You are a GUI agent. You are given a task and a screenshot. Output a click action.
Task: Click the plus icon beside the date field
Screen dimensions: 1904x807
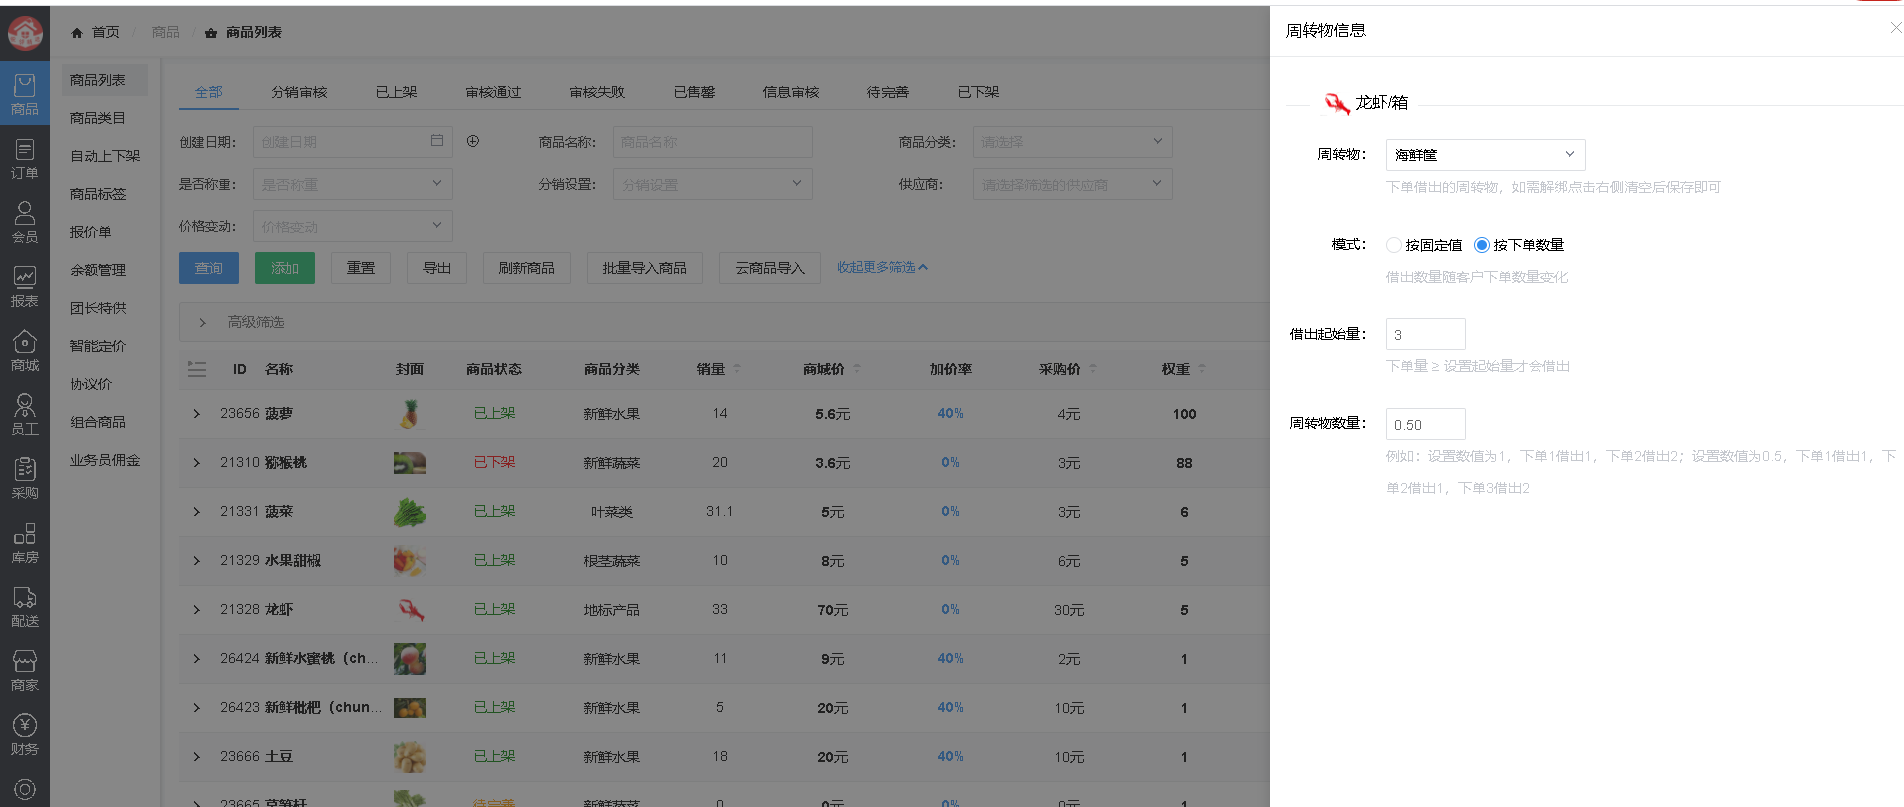[473, 141]
